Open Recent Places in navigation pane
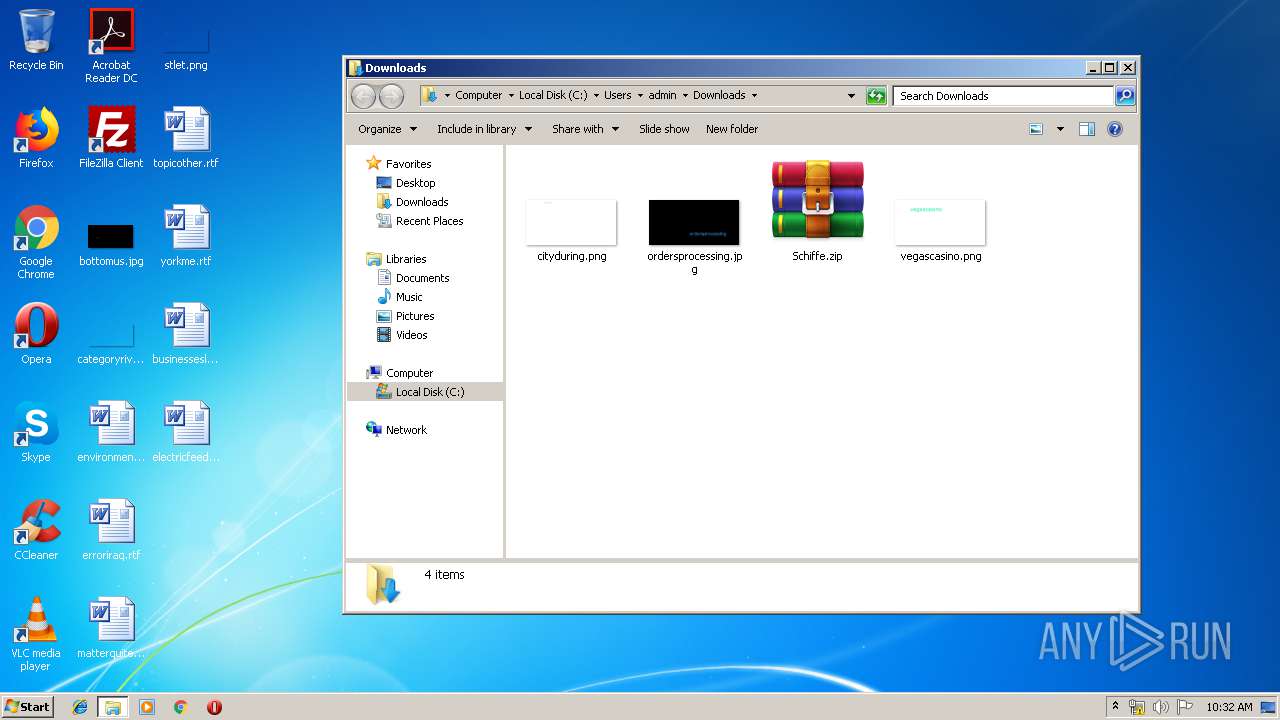Viewport: 1280px width, 720px height. click(x=429, y=221)
